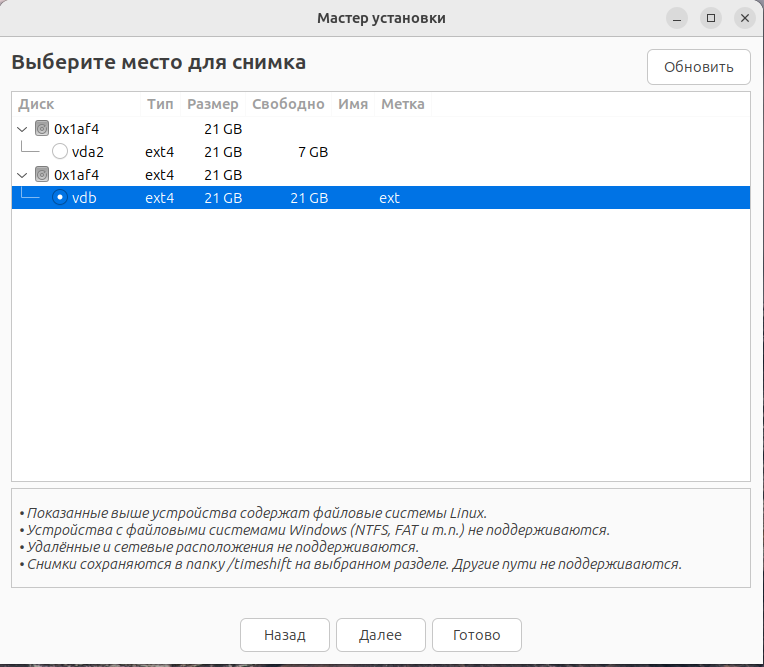Sort by the Имя column header
The height and width of the screenshot is (667, 764).
pos(353,104)
